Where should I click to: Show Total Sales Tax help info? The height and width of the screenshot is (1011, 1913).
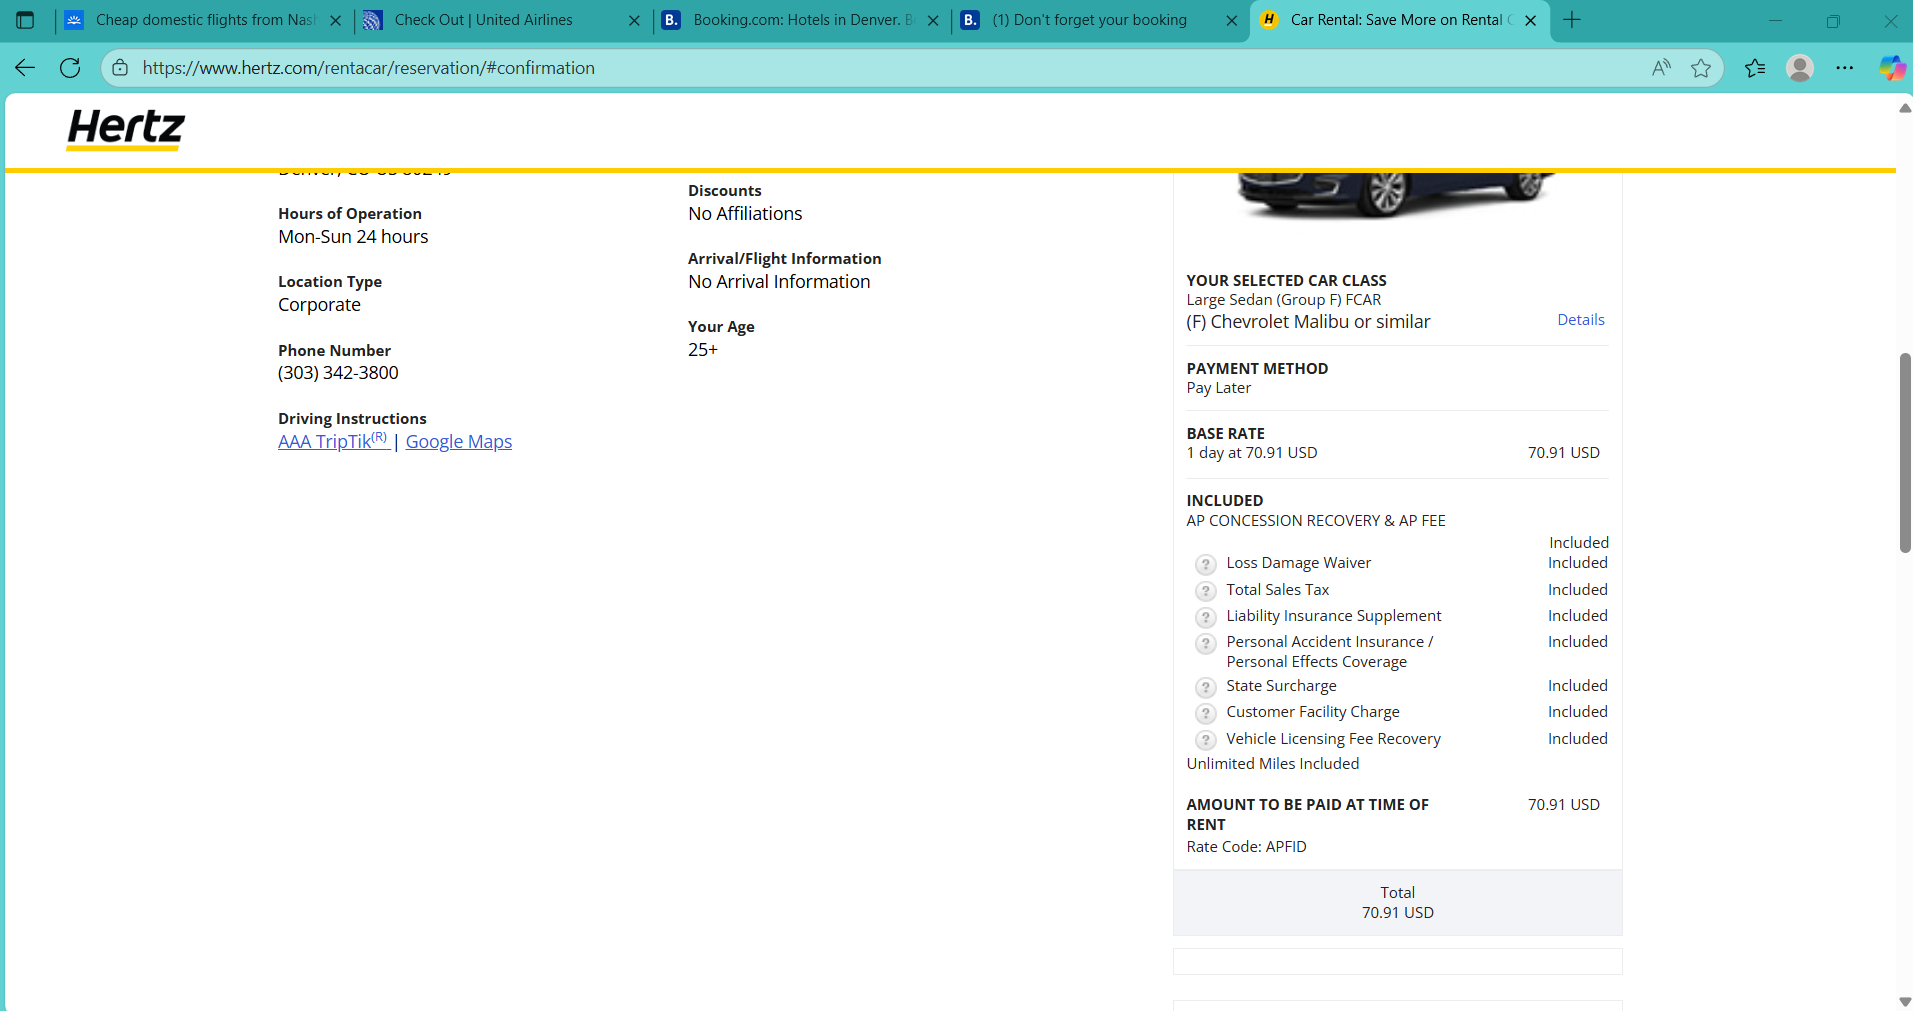coord(1206,591)
